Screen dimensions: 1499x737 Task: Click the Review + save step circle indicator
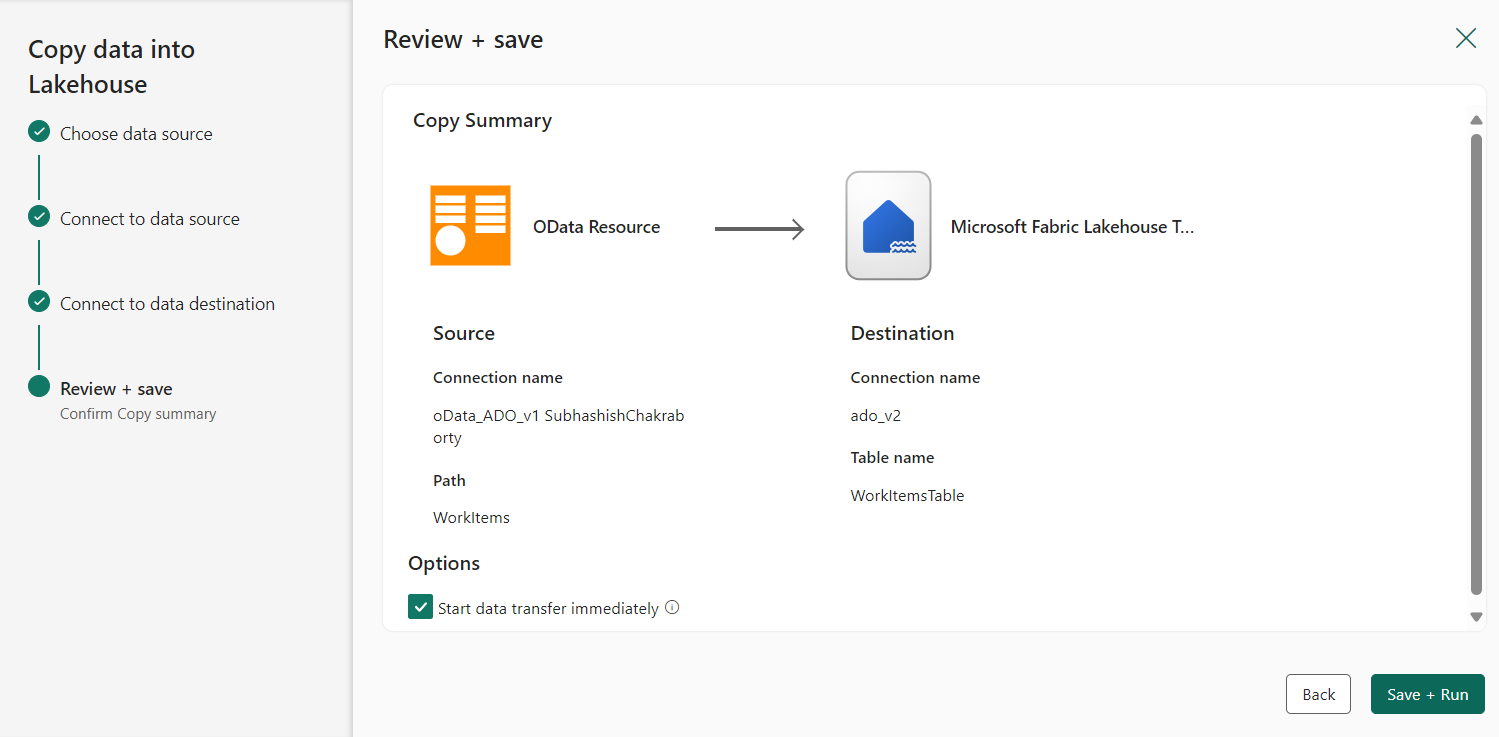tap(39, 387)
